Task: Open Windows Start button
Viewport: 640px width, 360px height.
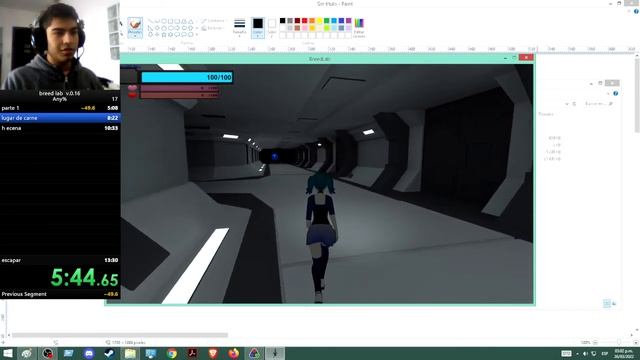Action: (x=7, y=353)
